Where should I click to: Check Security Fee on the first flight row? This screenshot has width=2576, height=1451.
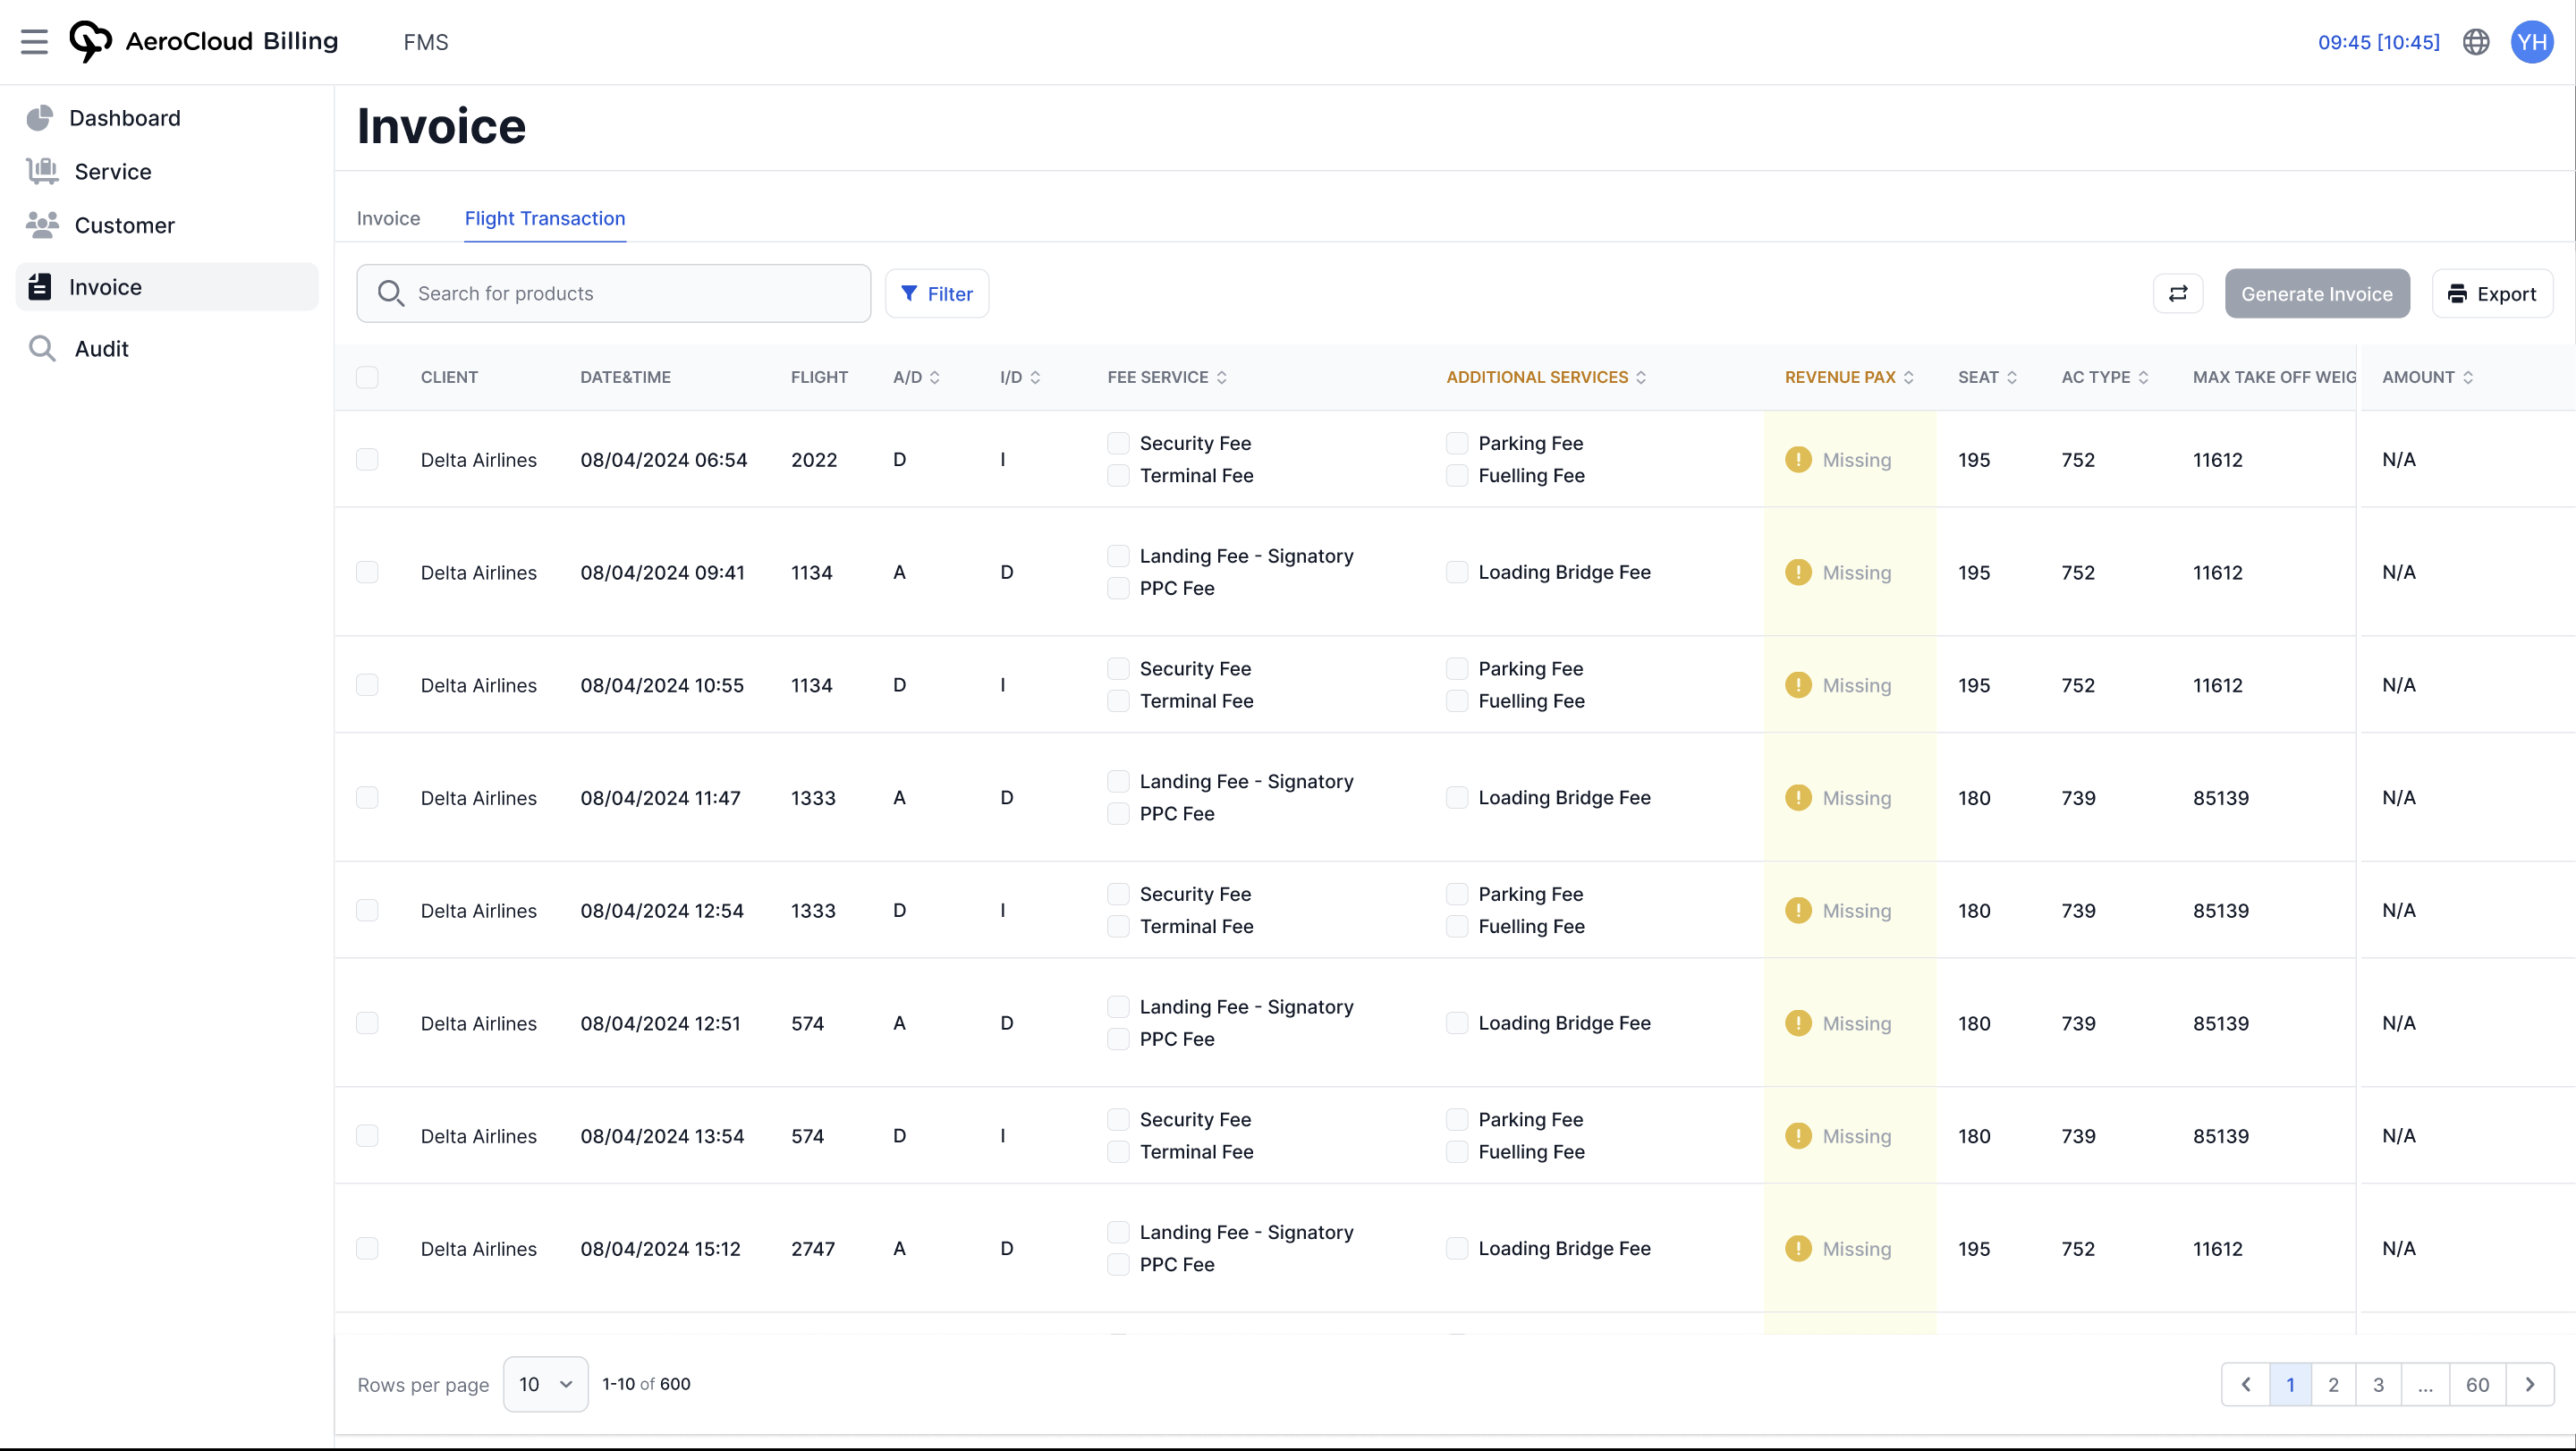(x=1118, y=443)
